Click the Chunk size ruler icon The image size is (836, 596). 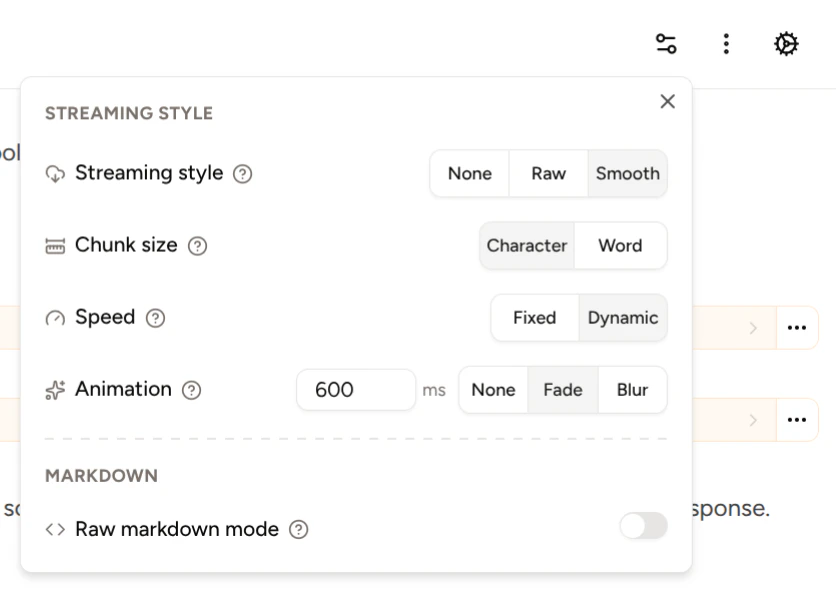[x=55, y=246]
